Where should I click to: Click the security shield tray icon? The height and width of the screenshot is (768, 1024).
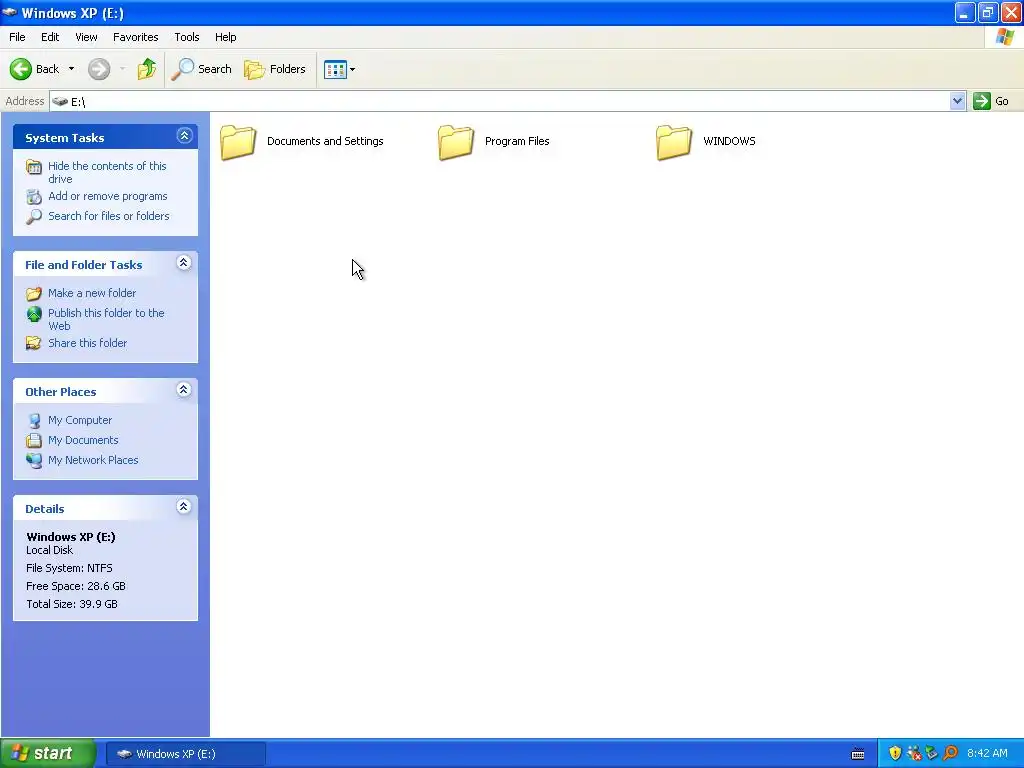coord(895,754)
